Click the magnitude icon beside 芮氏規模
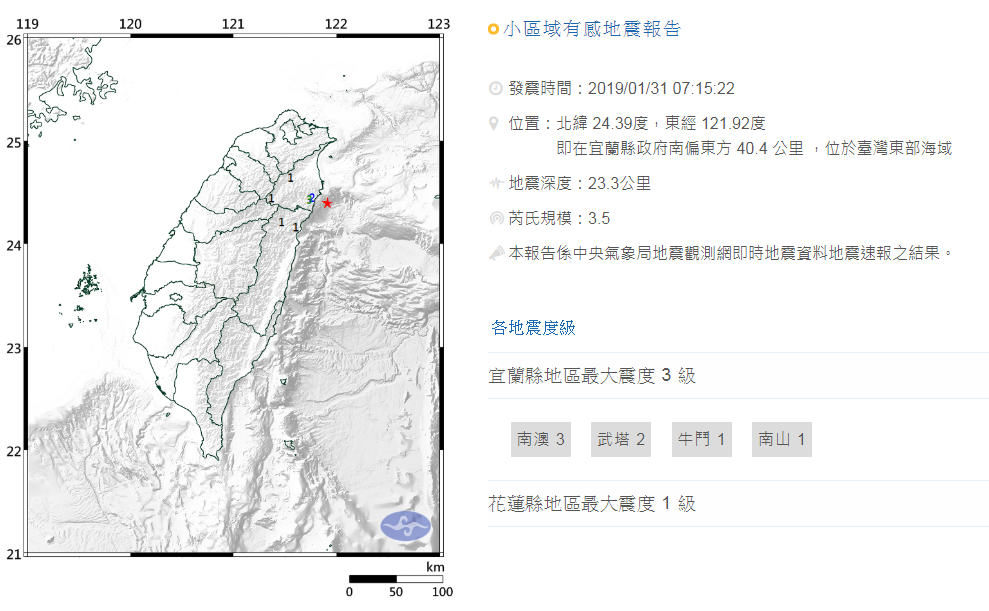Image resolution: width=989 pixels, height=611 pixels. (x=496, y=218)
